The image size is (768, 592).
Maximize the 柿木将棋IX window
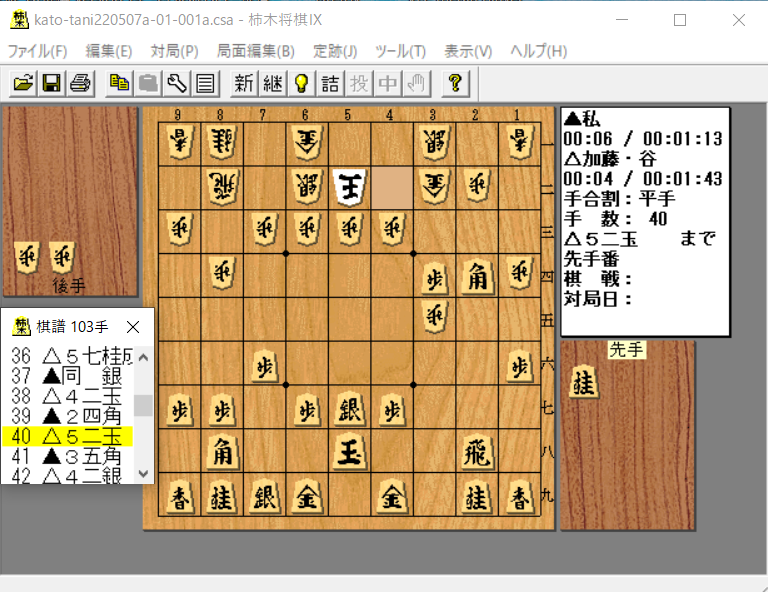[680, 20]
